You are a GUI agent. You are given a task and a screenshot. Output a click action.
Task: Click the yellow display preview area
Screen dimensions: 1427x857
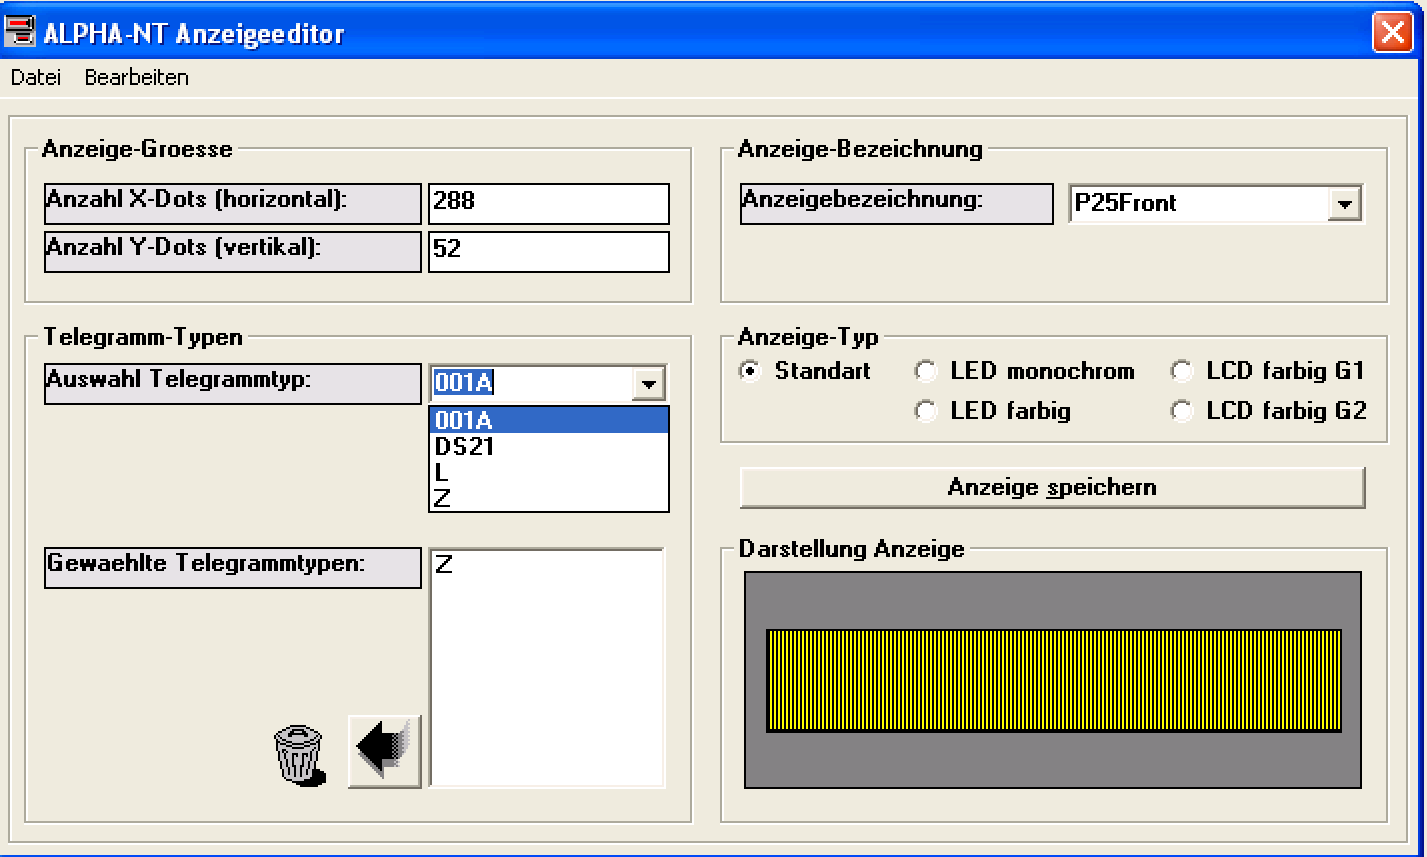click(x=1053, y=680)
